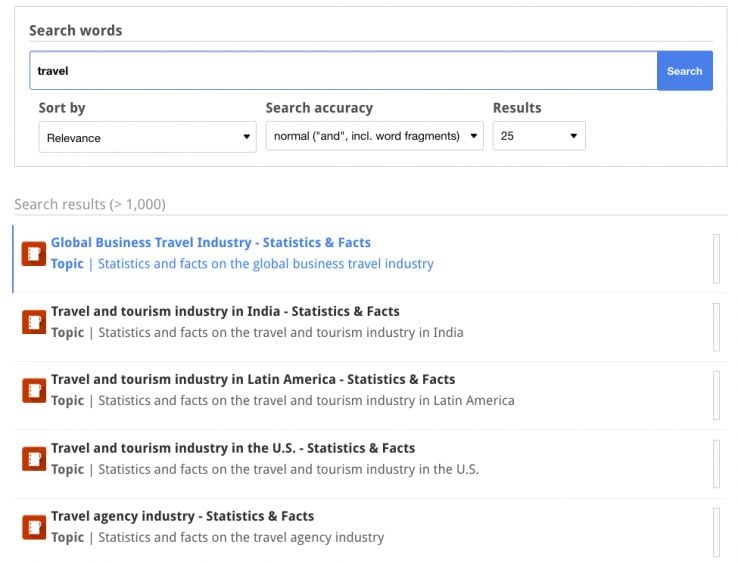Click into the search words field containing travel

point(342,71)
